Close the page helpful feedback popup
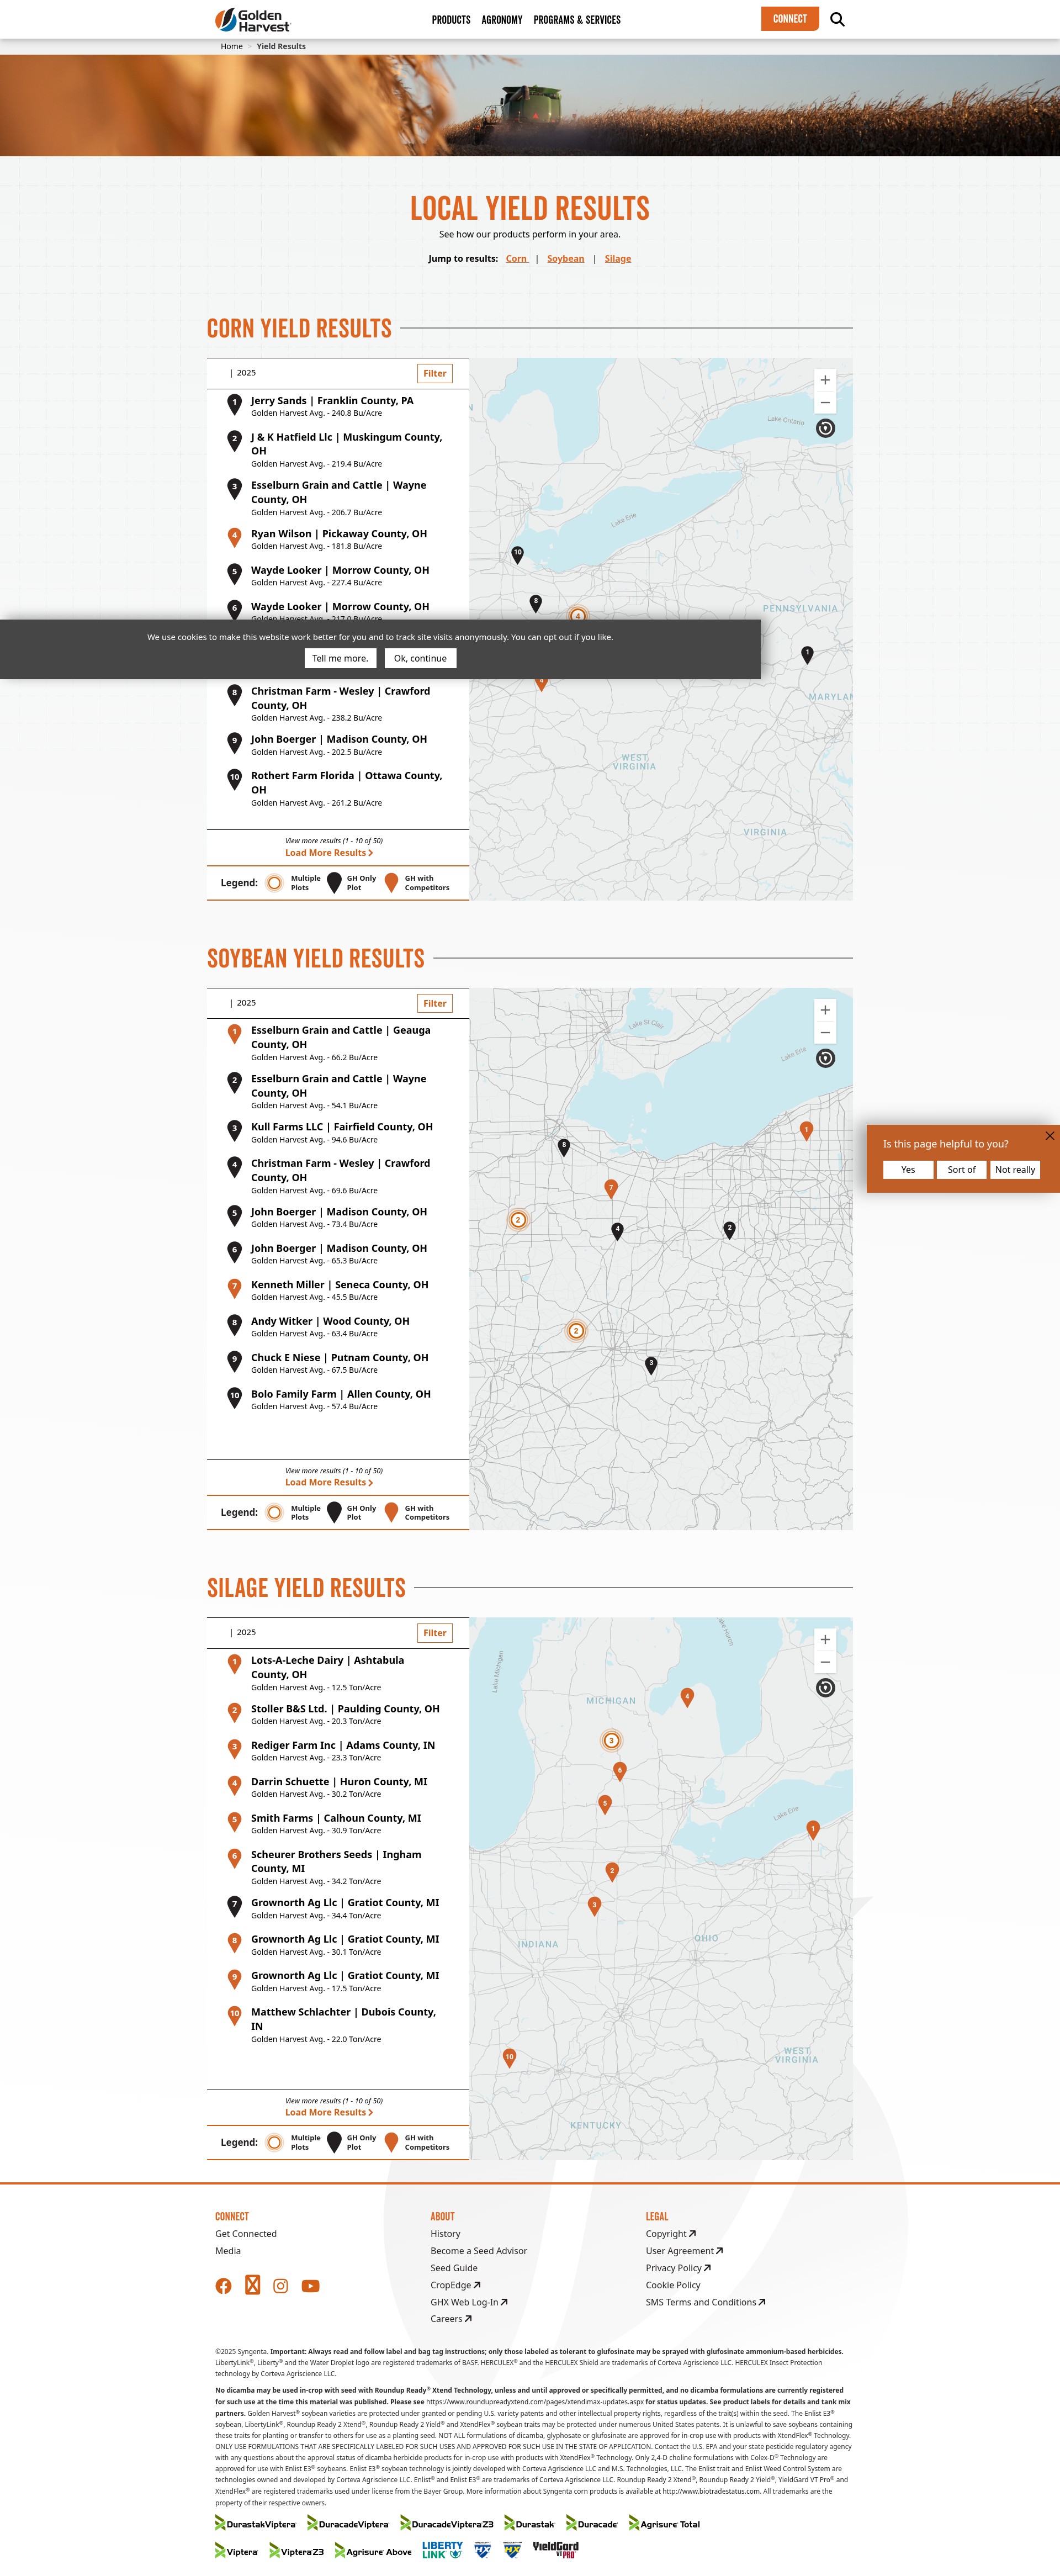Viewport: 1060px width, 2576px height. tap(1049, 1135)
